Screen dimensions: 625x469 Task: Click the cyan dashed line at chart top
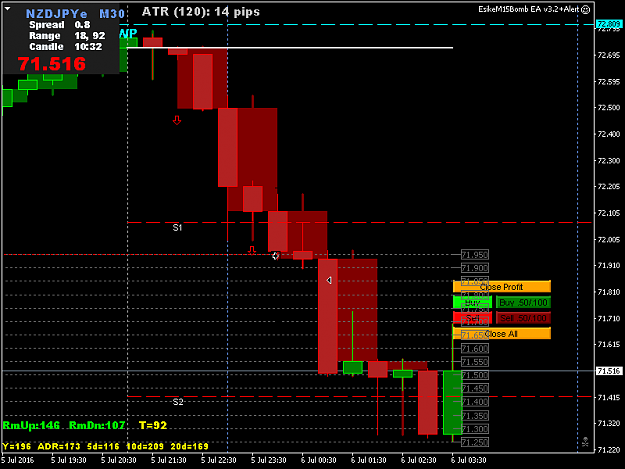pos(355,24)
